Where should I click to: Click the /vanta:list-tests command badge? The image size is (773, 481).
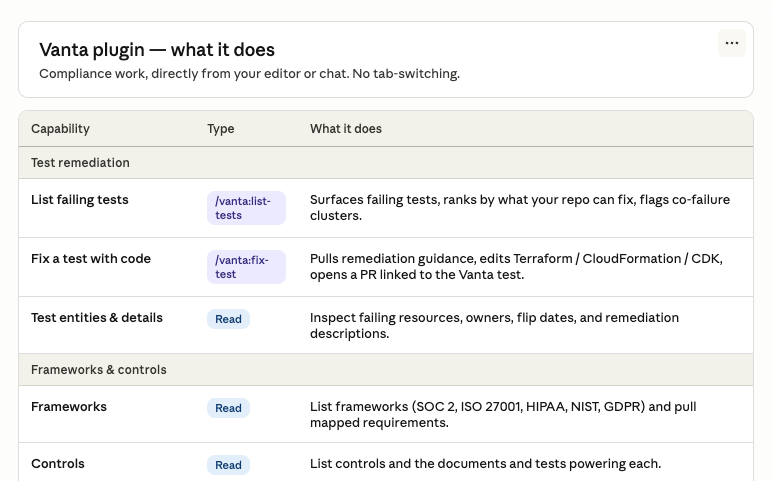(x=246, y=208)
